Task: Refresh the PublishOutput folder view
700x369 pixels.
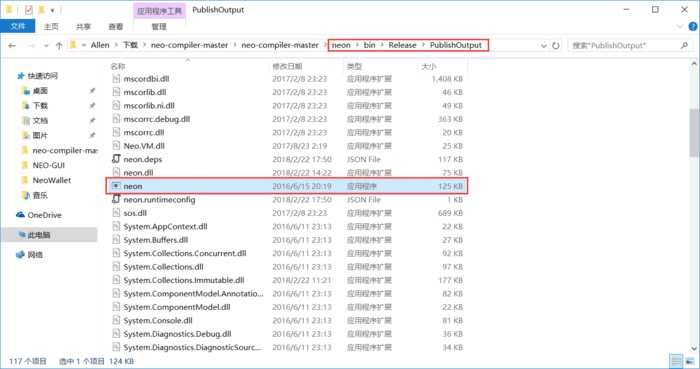Action: point(556,46)
